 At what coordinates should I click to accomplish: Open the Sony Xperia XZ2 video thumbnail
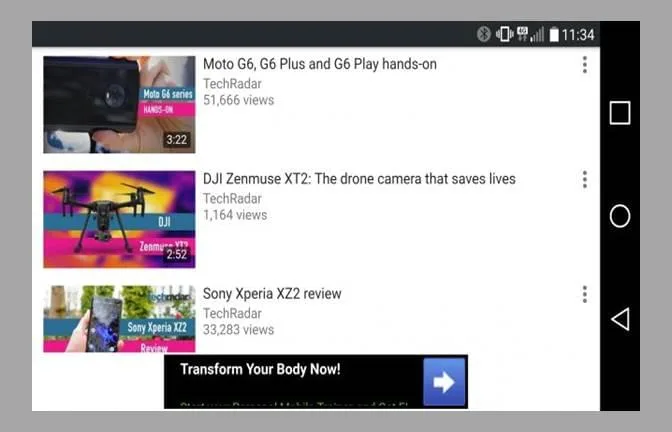click(119, 319)
